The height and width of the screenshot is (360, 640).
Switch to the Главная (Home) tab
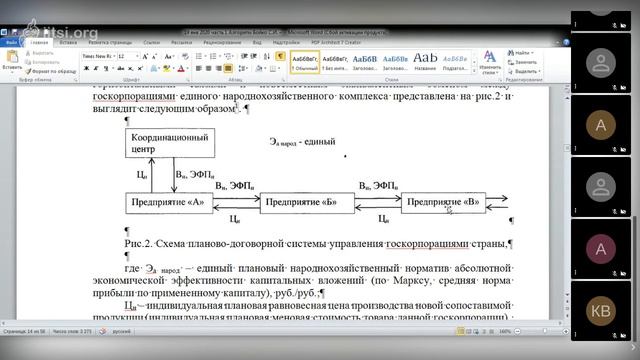[39, 42]
